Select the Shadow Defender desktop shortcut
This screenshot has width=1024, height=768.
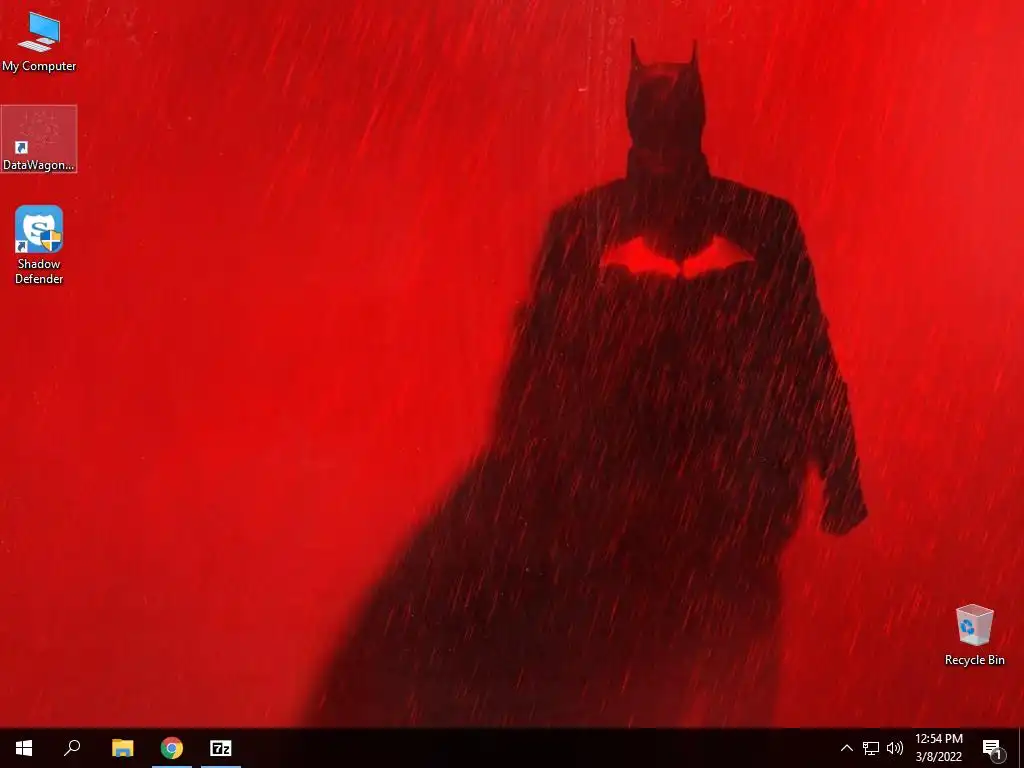39,245
